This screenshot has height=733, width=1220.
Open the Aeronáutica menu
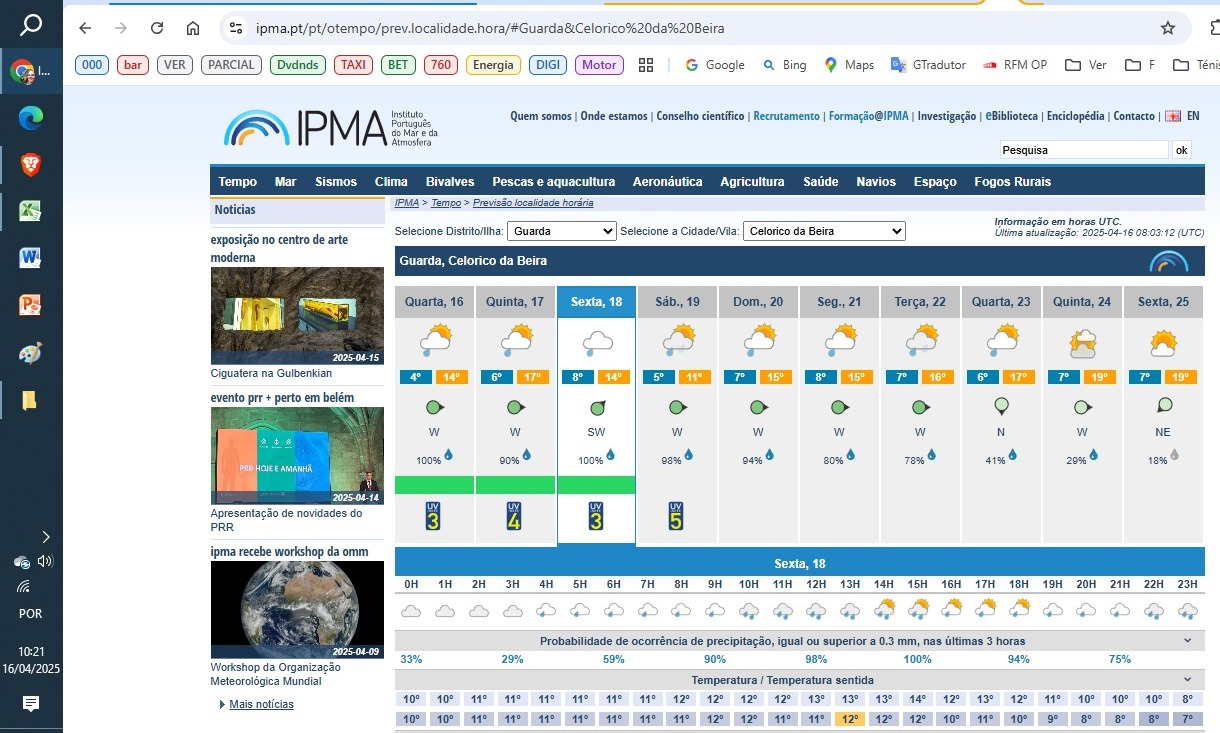point(668,182)
